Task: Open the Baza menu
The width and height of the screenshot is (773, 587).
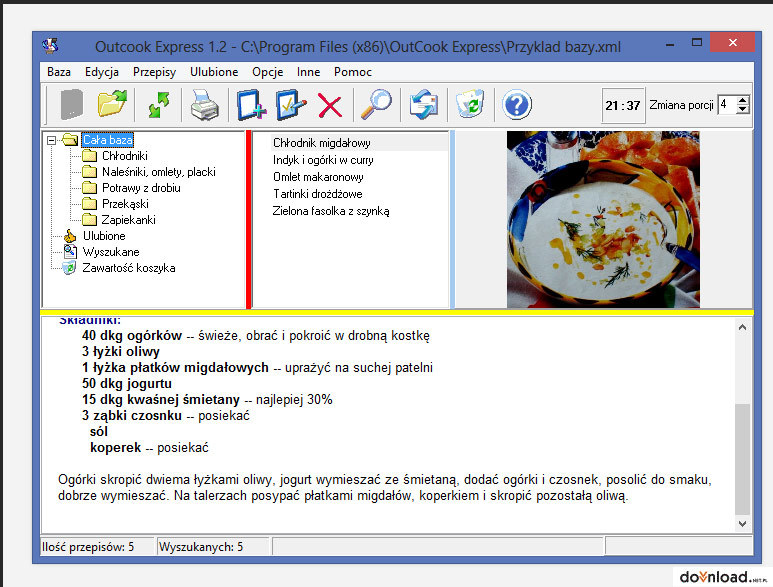Action: click(59, 72)
